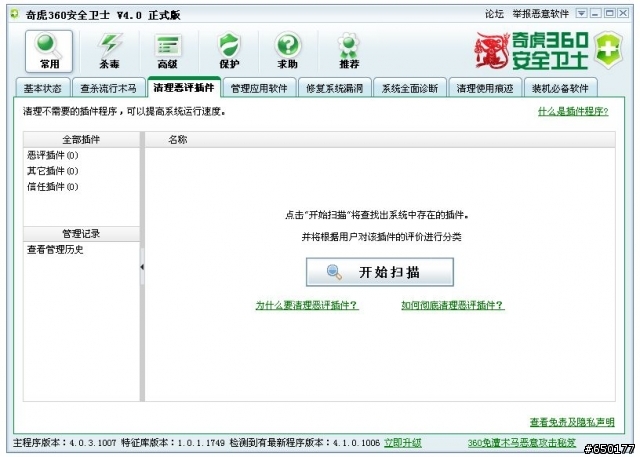Click the red tiger logo emblem
Viewport: 640px width, 457px height.
[492, 51]
